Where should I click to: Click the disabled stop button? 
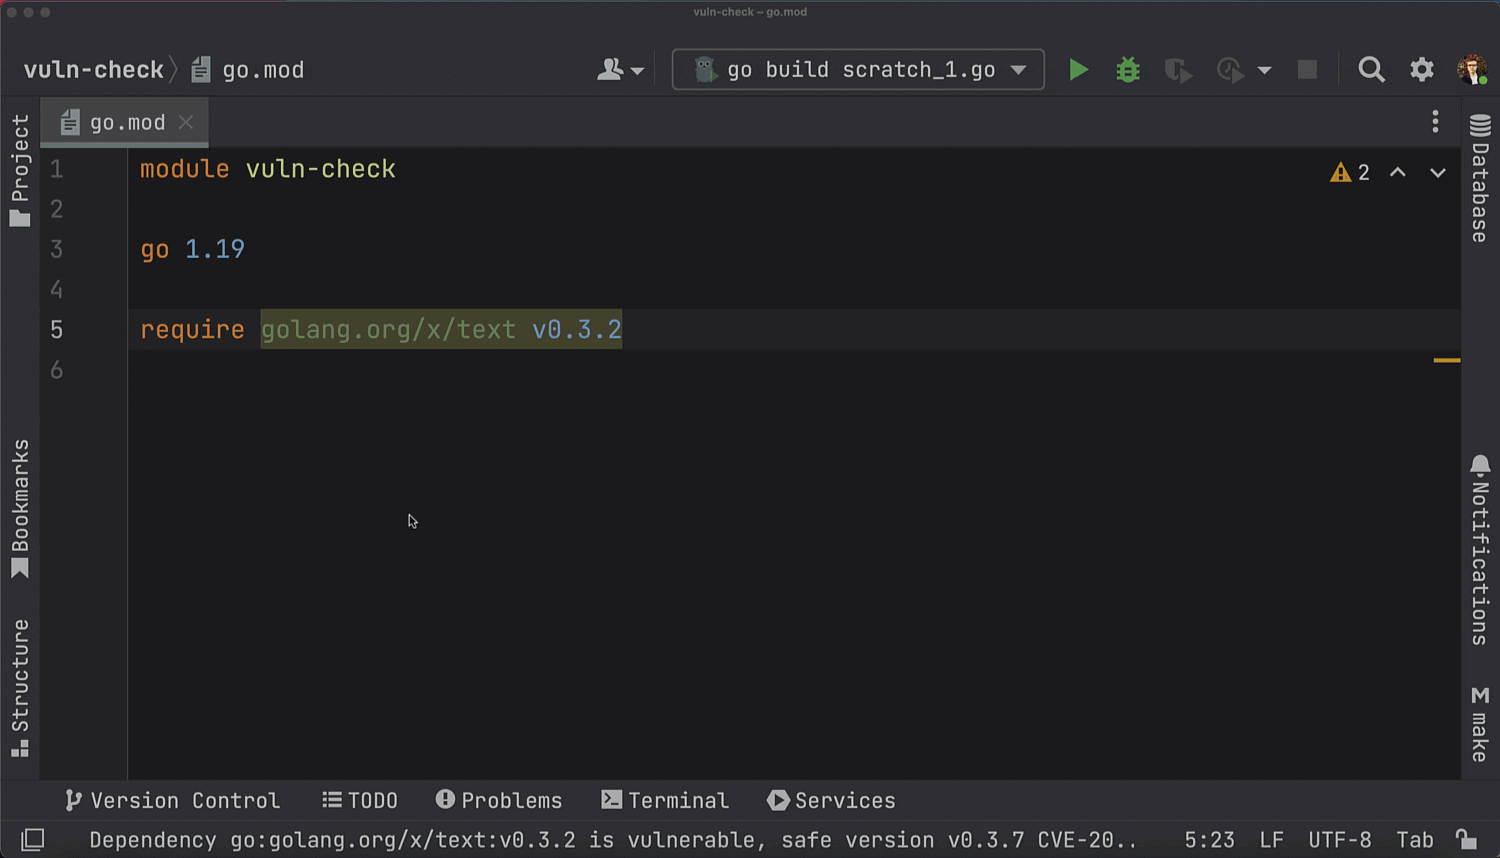(1307, 70)
